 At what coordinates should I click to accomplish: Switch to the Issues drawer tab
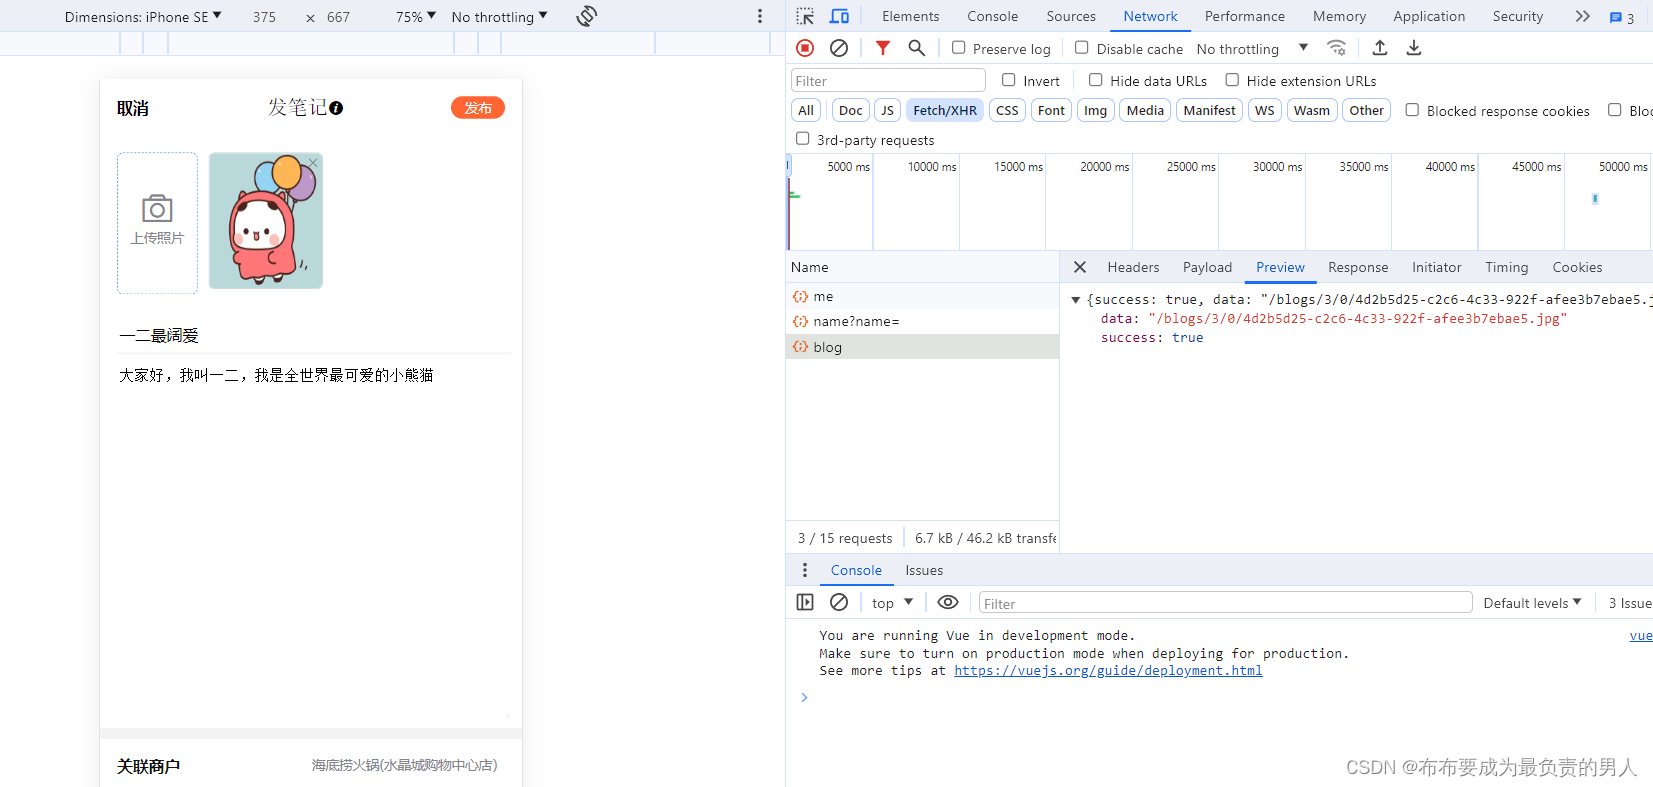coord(924,570)
